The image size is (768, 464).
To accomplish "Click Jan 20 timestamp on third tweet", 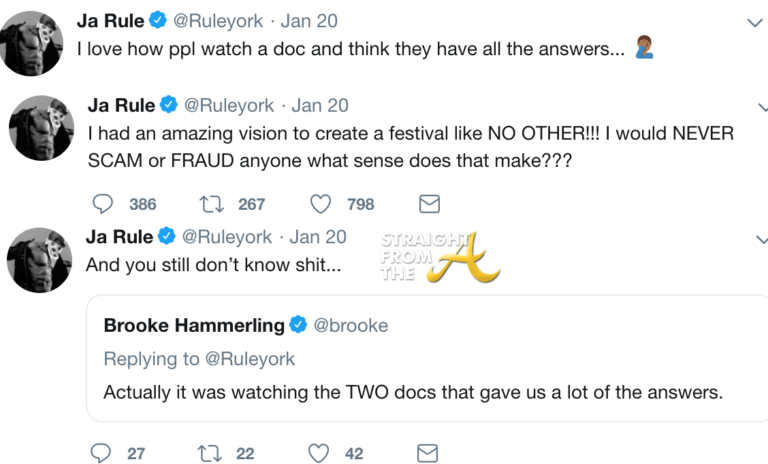I will [318, 237].
